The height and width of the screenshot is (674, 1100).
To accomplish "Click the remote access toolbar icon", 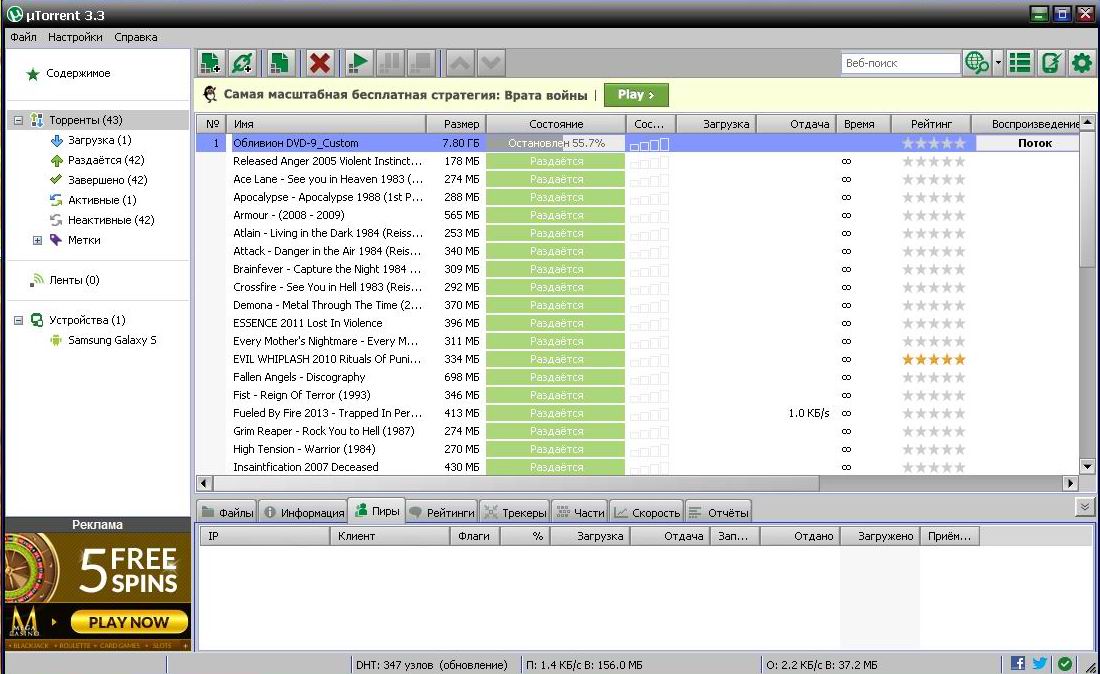I will (1050, 63).
